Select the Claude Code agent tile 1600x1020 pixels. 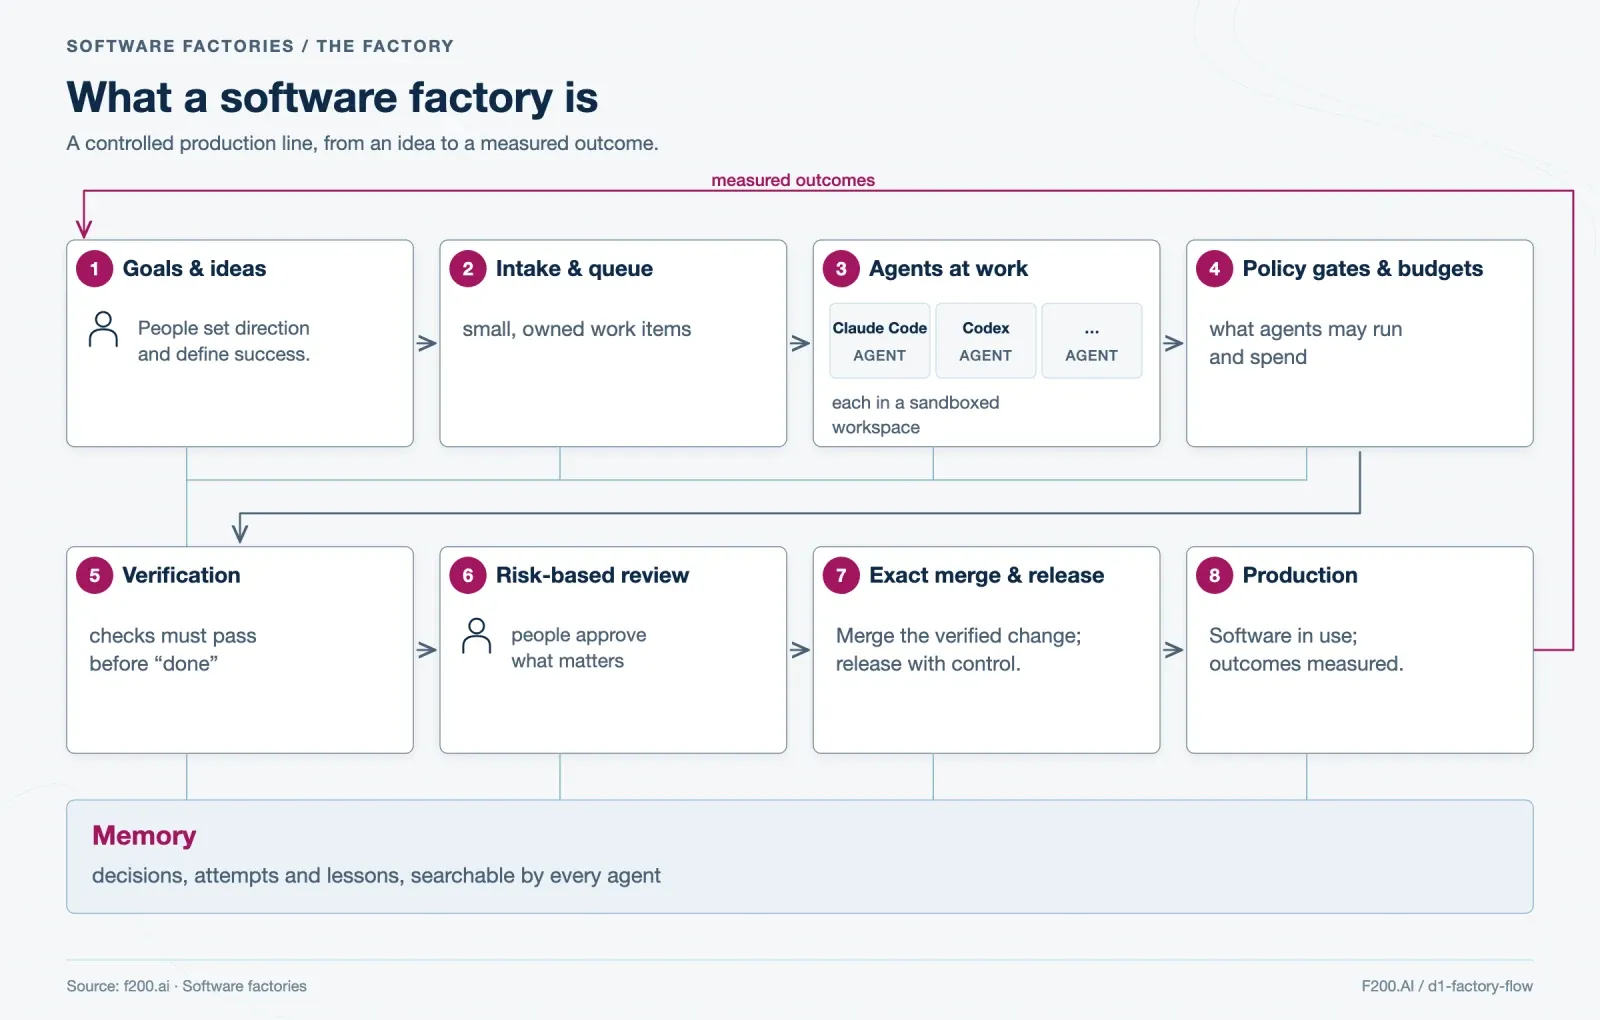[x=880, y=341]
